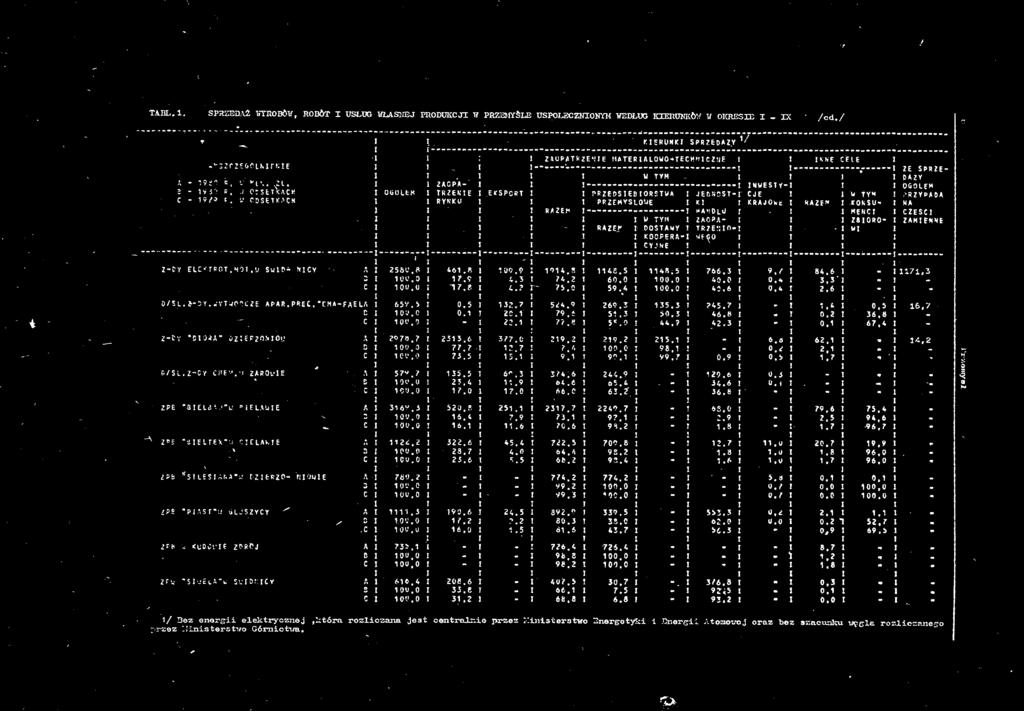1024x711 pixels.
Task: Click the value '94.6'
Action: pos(874,418)
